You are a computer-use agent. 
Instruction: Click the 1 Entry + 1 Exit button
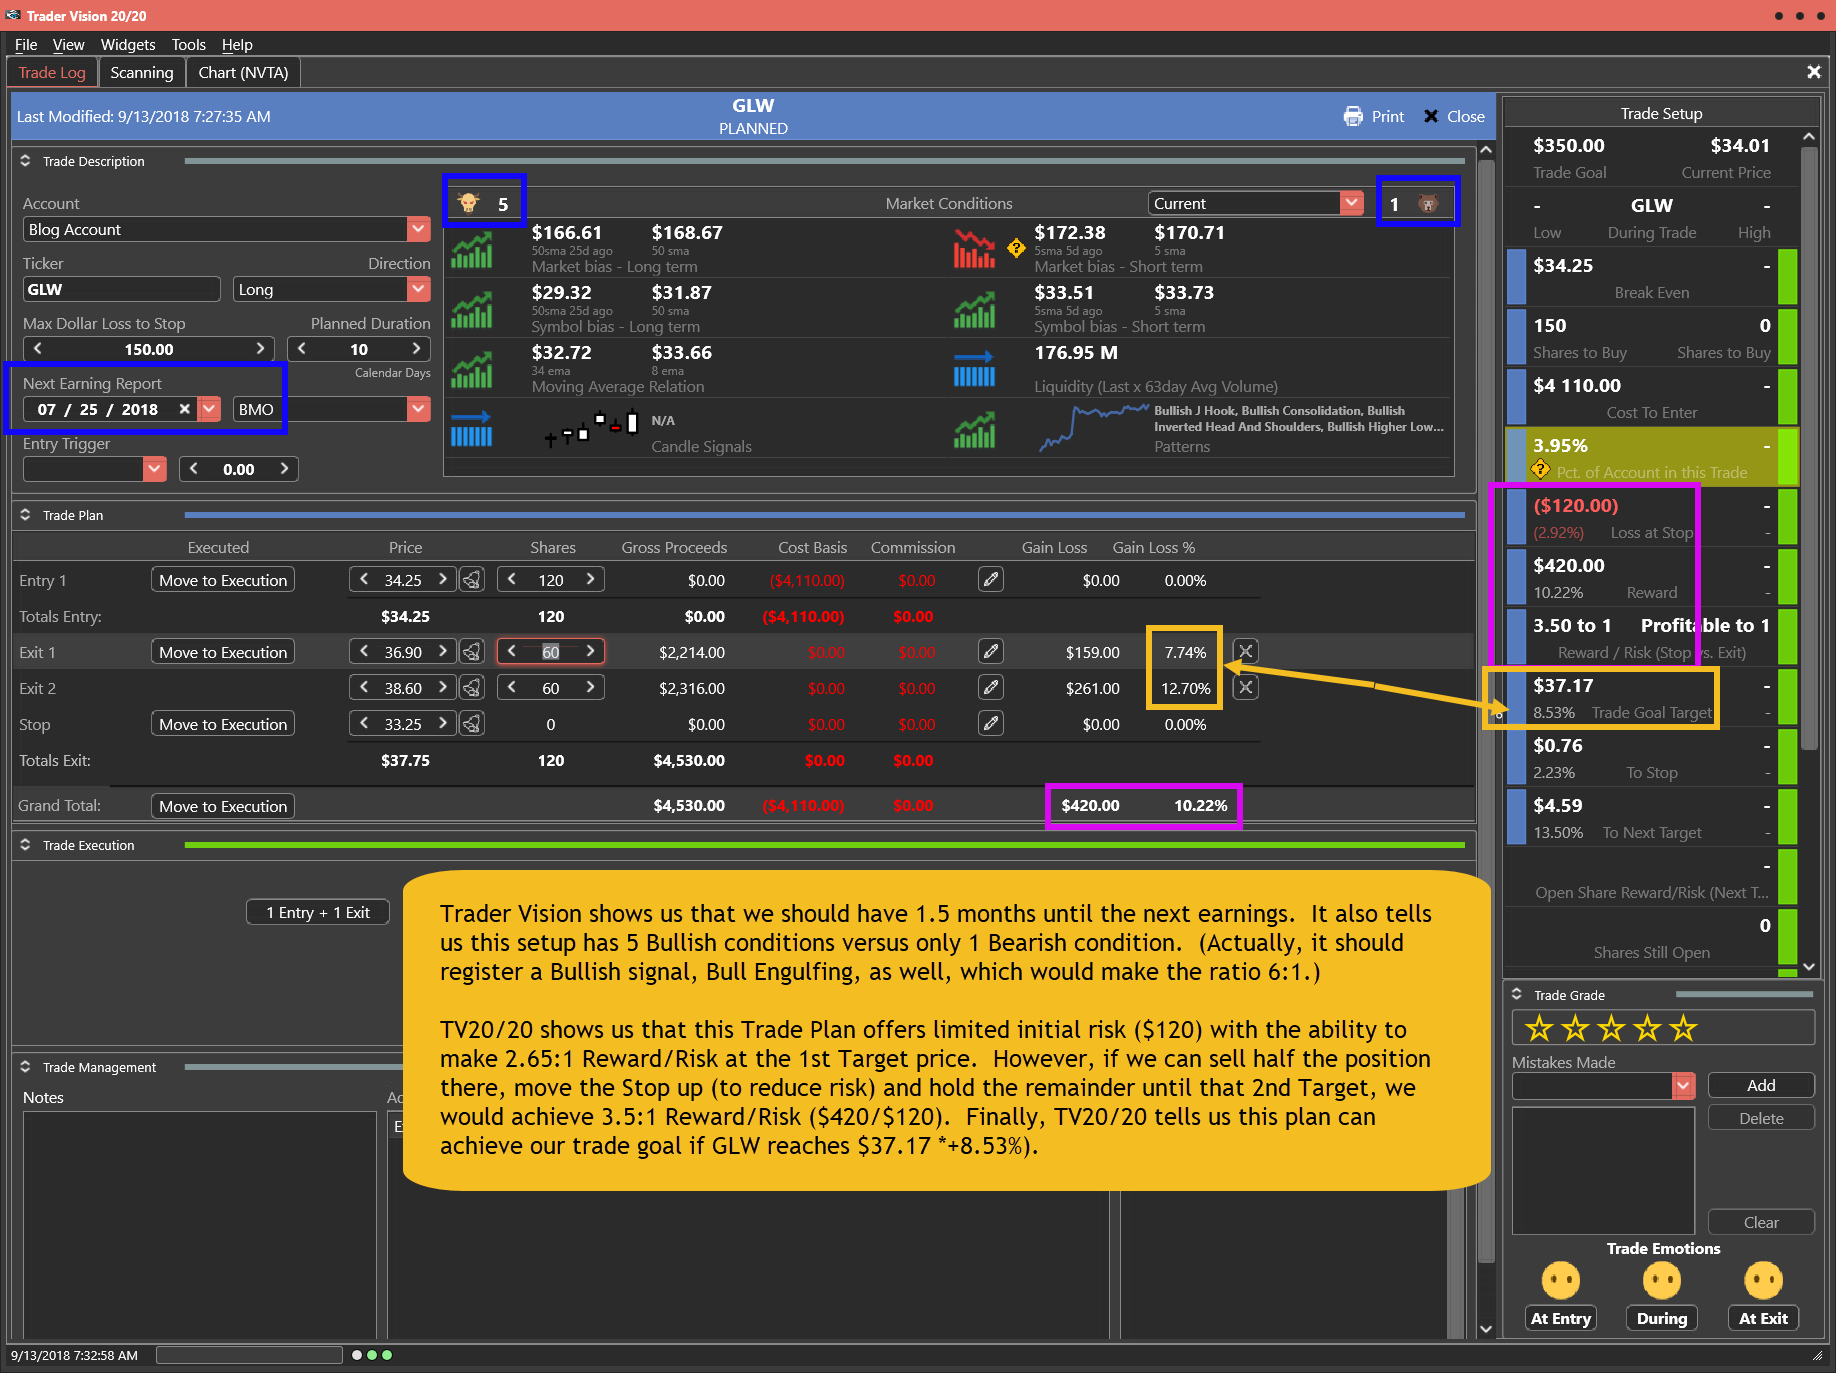click(x=318, y=912)
